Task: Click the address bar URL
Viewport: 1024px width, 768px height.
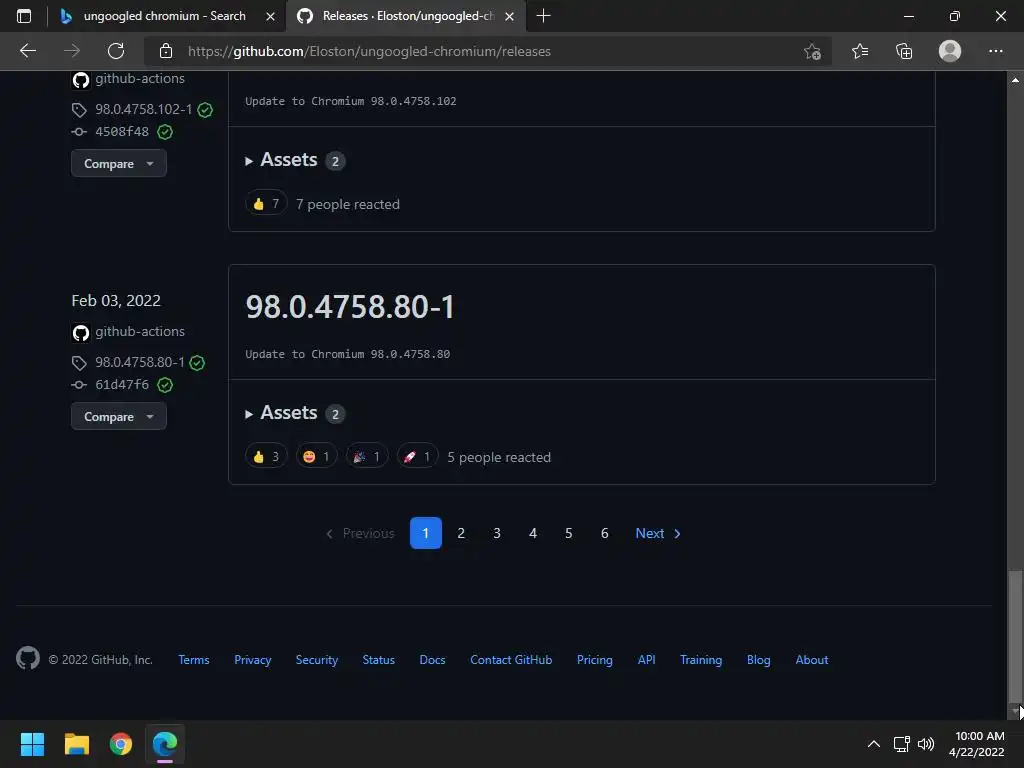Action: click(370, 51)
